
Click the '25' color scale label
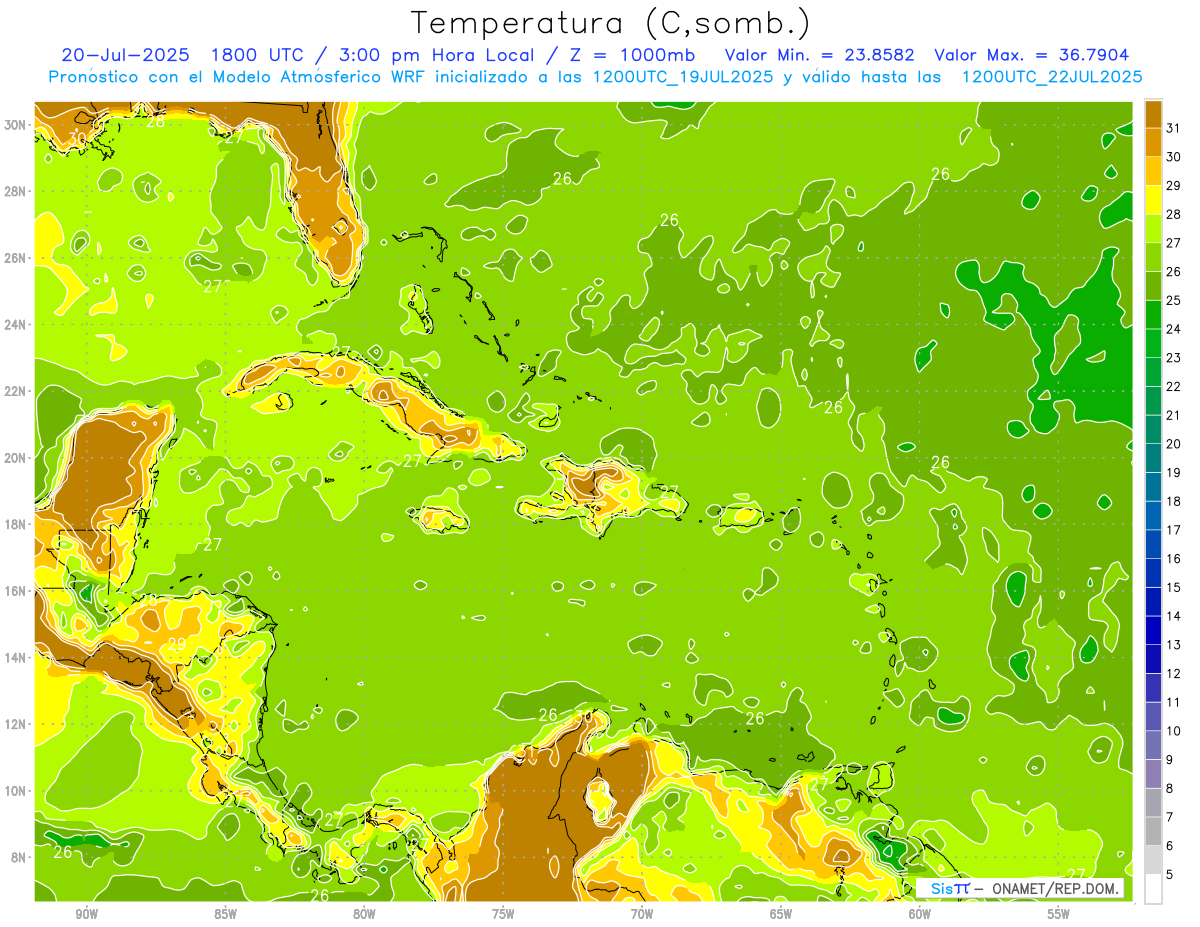tap(1174, 300)
